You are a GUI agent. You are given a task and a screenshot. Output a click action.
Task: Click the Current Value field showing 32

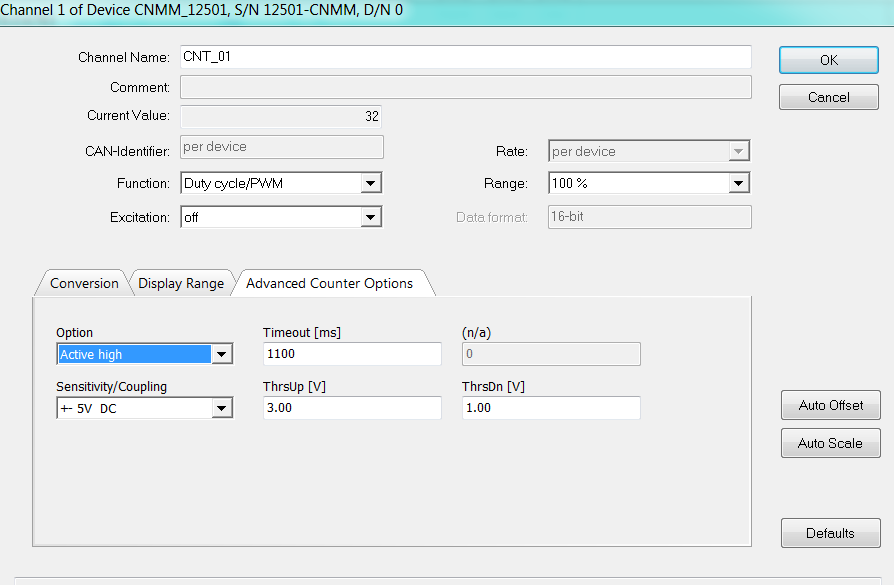[x=280, y=116]
